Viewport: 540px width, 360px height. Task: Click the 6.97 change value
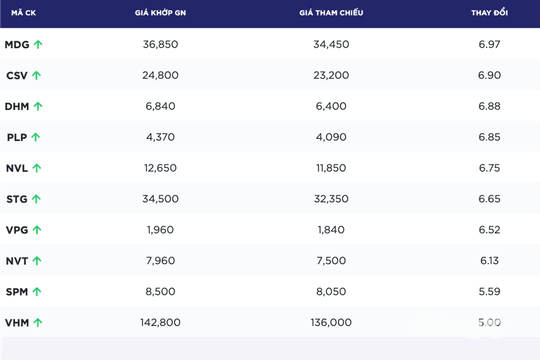[489, 44]
